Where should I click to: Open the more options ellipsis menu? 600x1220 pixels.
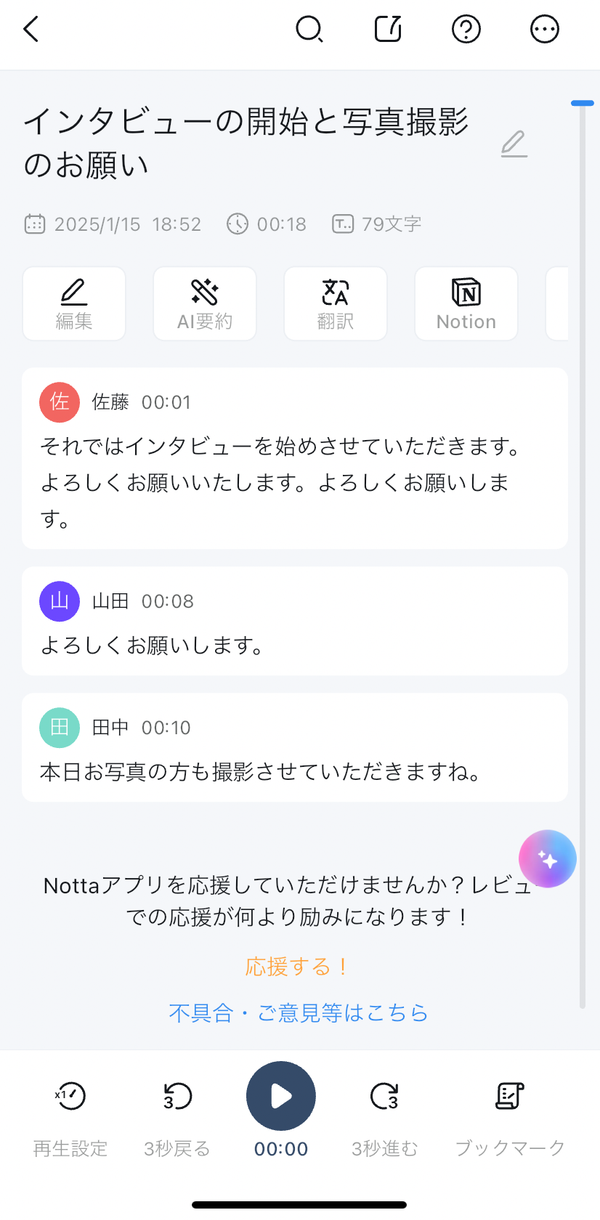click(544, 30)
